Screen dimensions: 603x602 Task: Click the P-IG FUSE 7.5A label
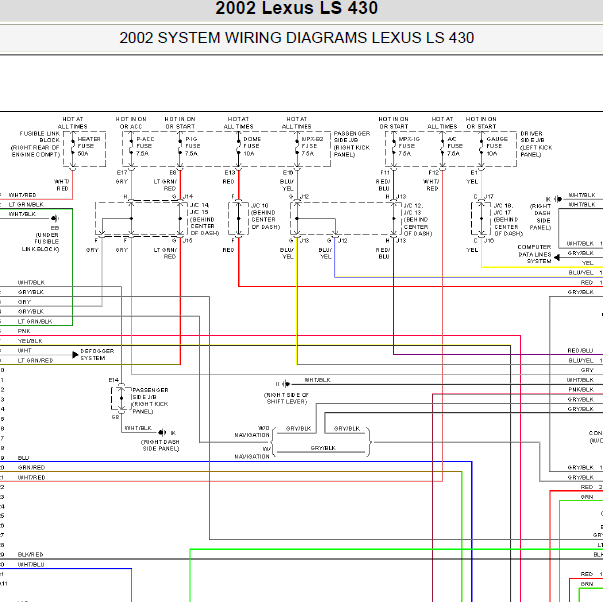[192, 146]
